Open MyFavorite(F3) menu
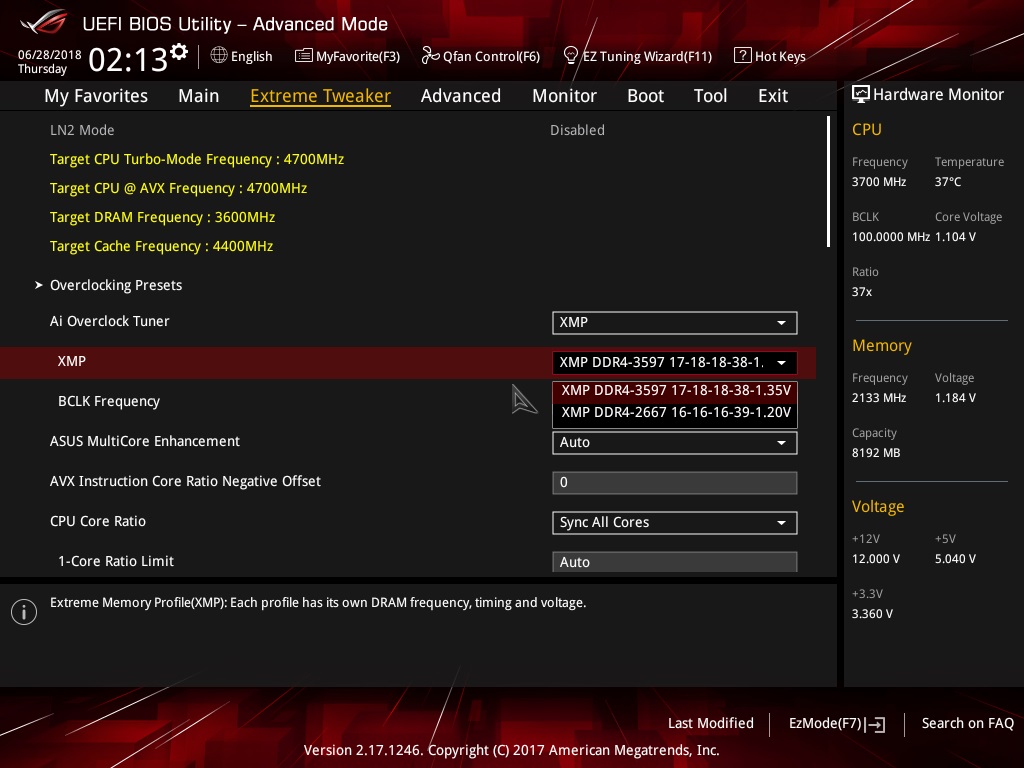Viewport: 1024px width, 768px height. 347,56
